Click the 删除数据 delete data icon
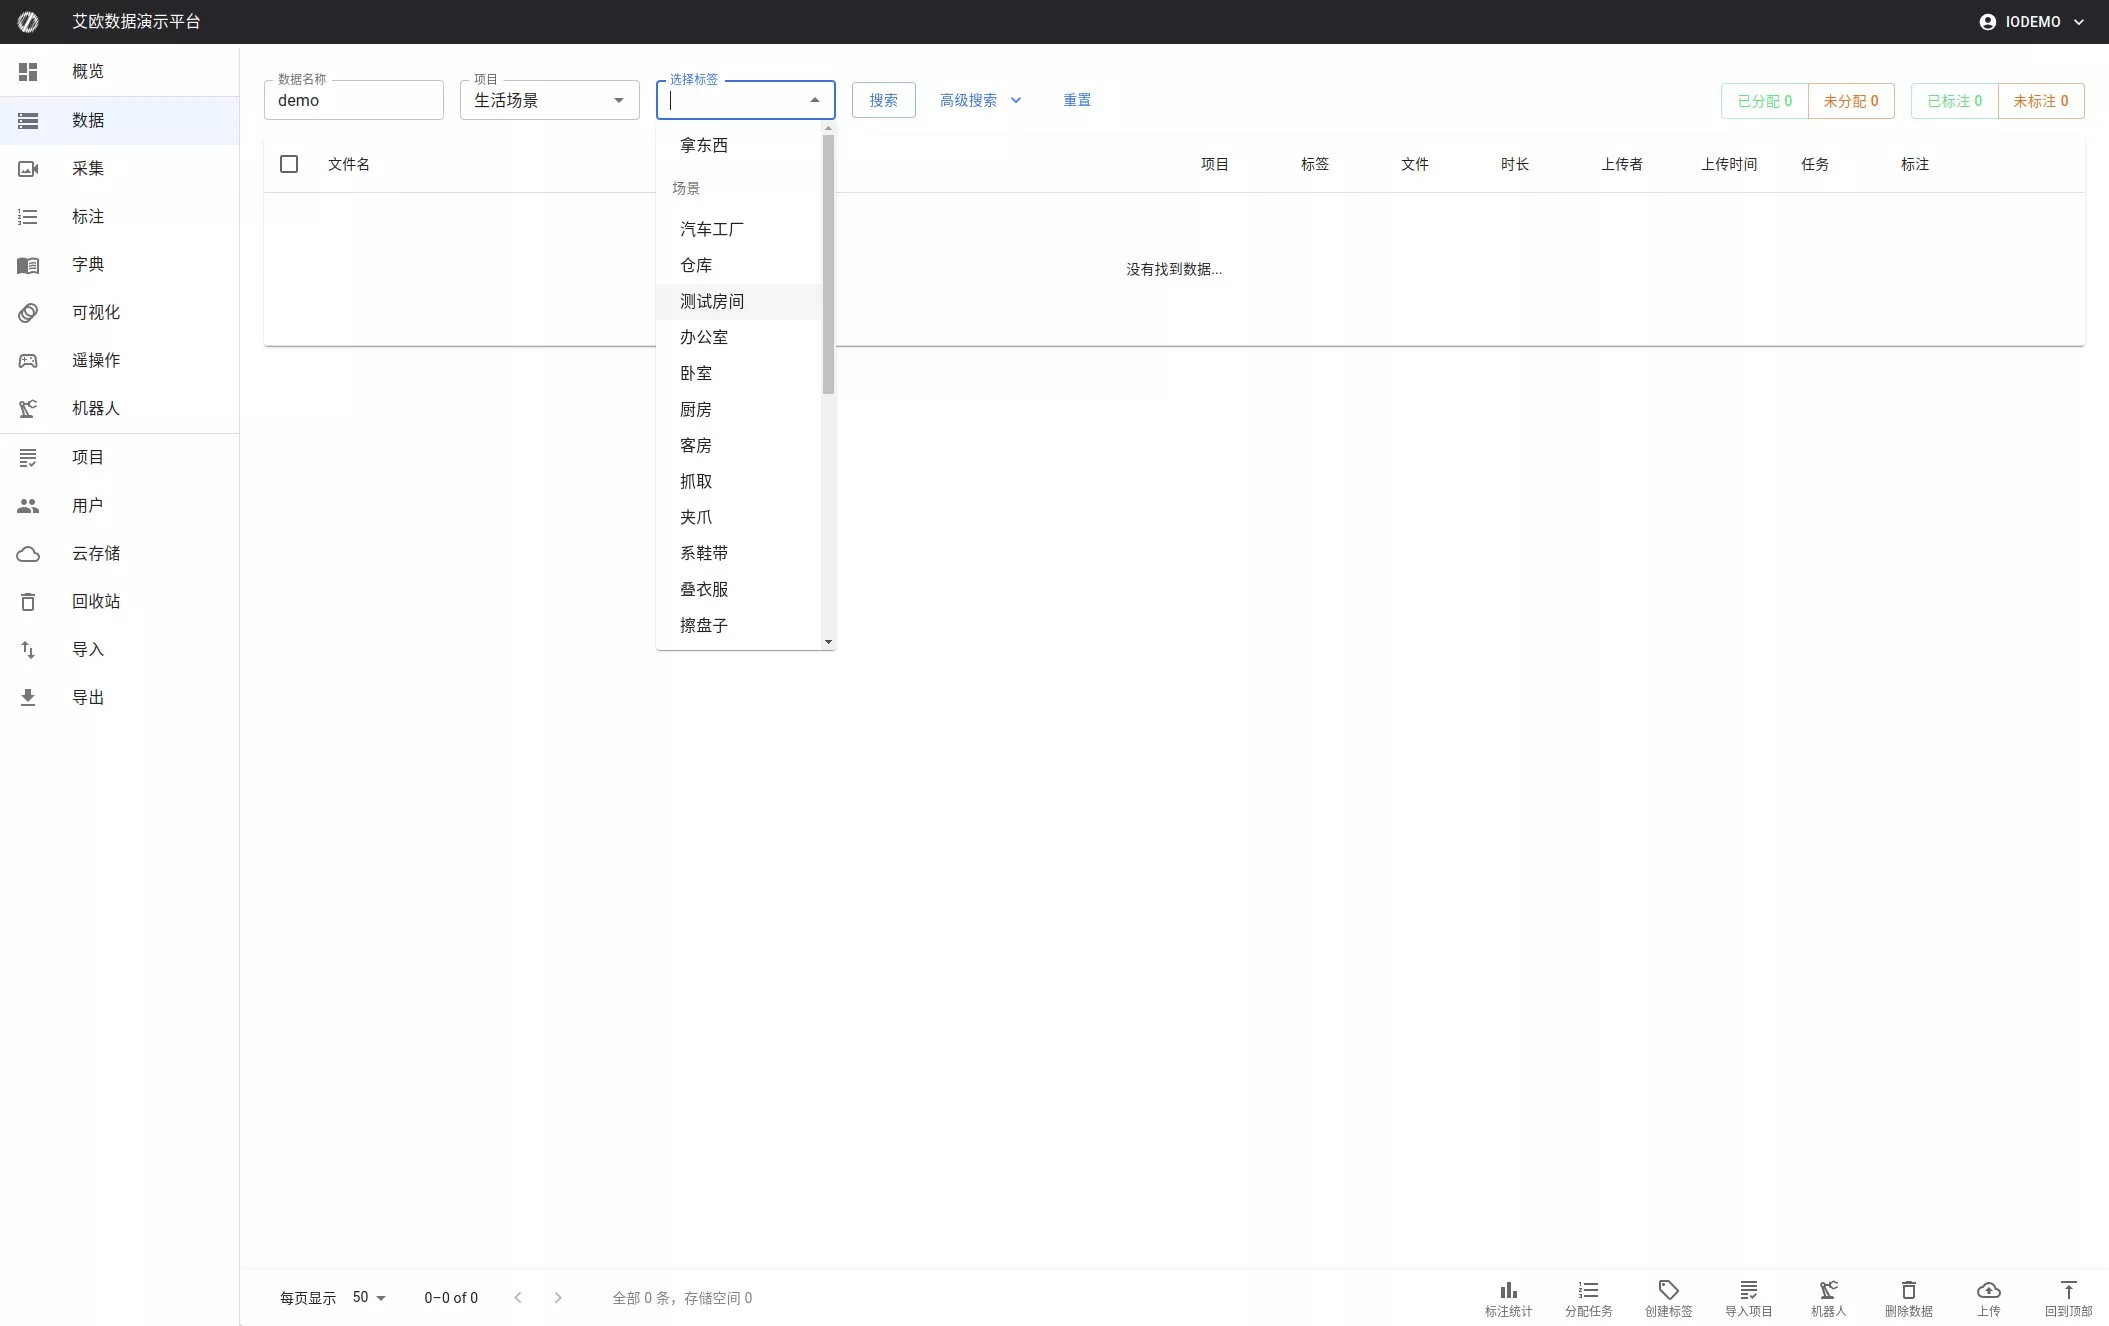This screenshot has height=1326, width=2109. pos(1909,1297)
